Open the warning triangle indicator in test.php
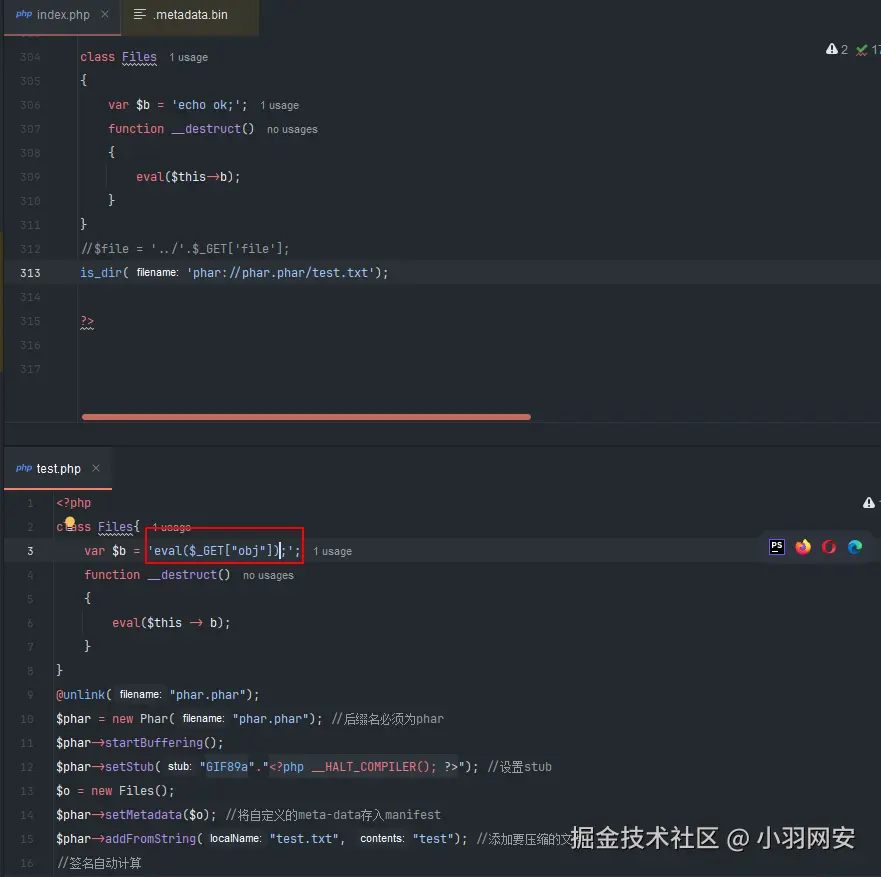This screenshot has width=881, height=877. (869, 503)
